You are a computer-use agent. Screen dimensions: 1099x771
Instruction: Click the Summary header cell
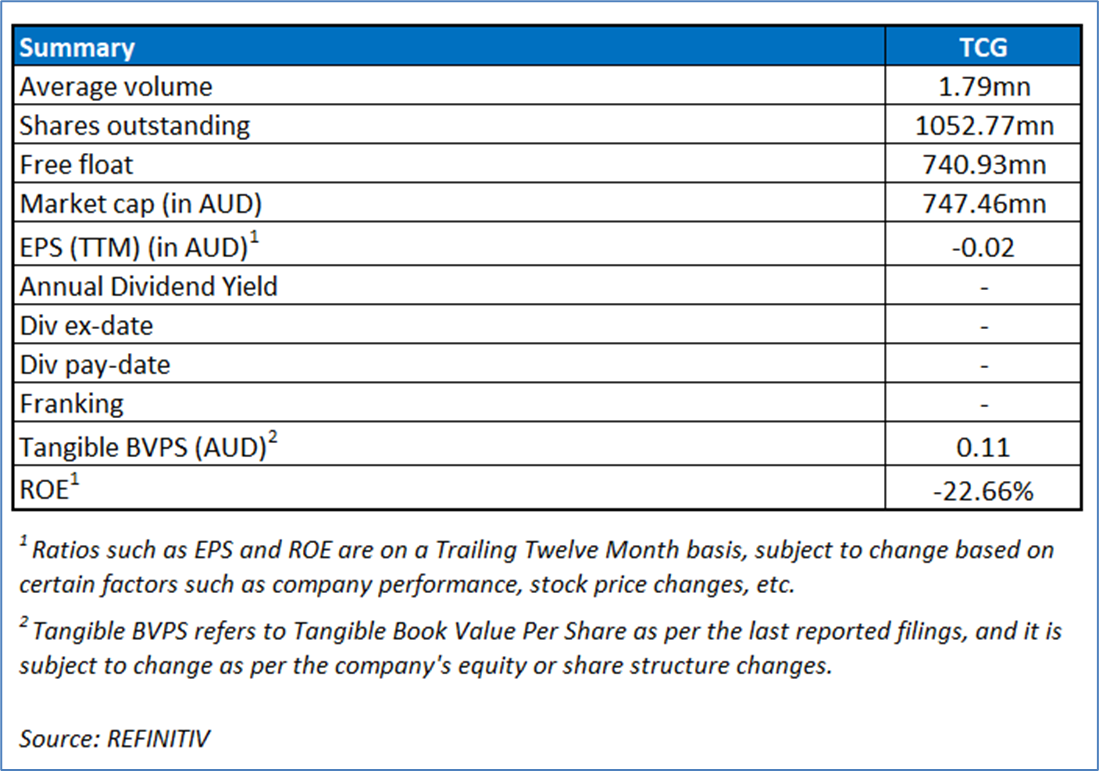(x=77, y=48)
